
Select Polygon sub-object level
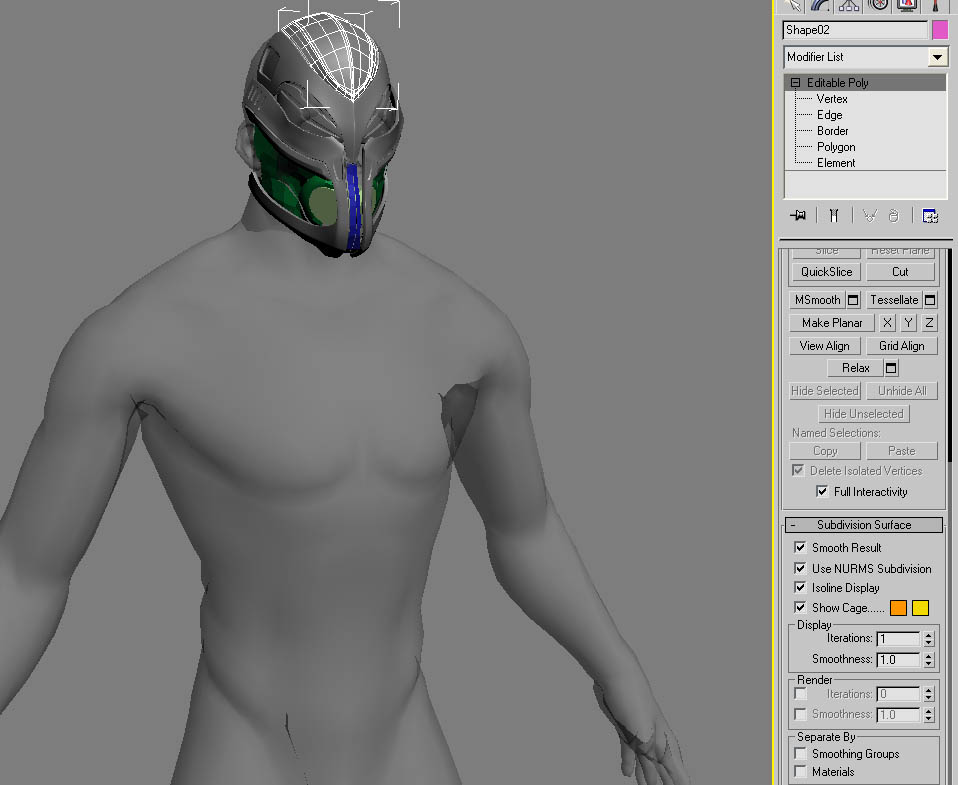click(836, 147)
